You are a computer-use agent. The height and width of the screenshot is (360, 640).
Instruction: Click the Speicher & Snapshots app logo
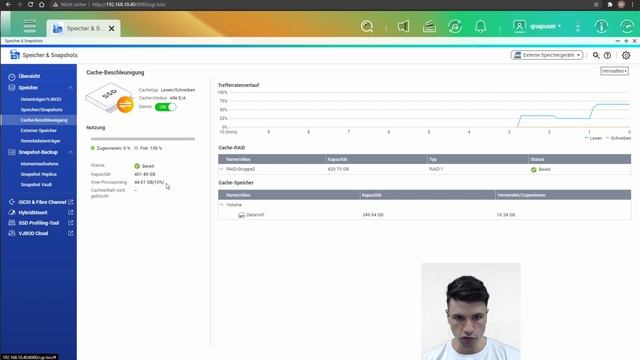15,55
